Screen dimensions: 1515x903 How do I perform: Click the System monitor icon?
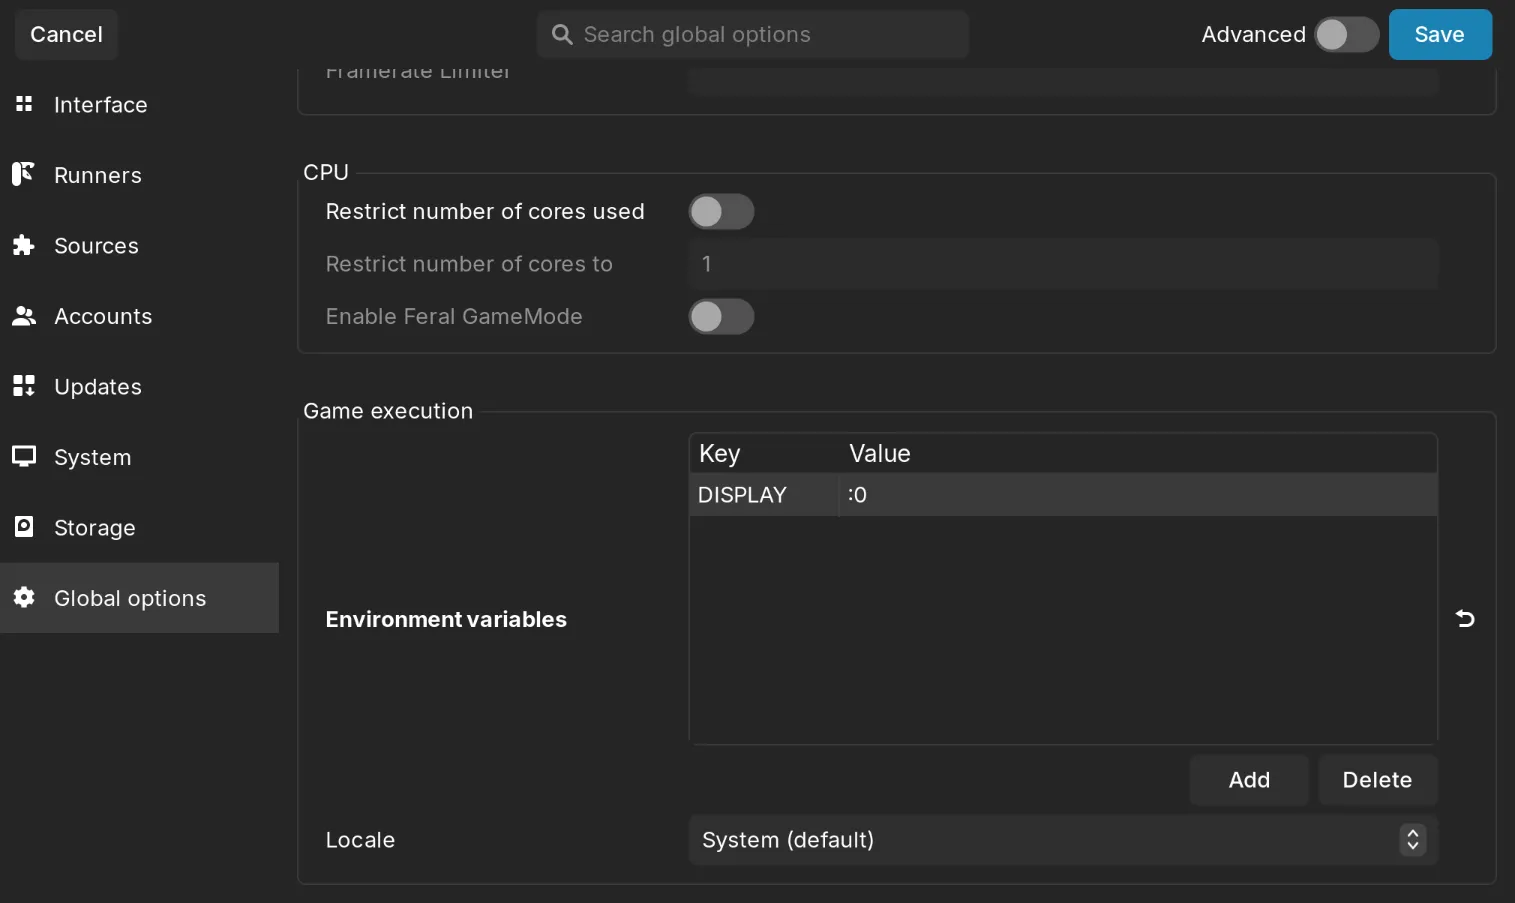(x=24, y=457)
